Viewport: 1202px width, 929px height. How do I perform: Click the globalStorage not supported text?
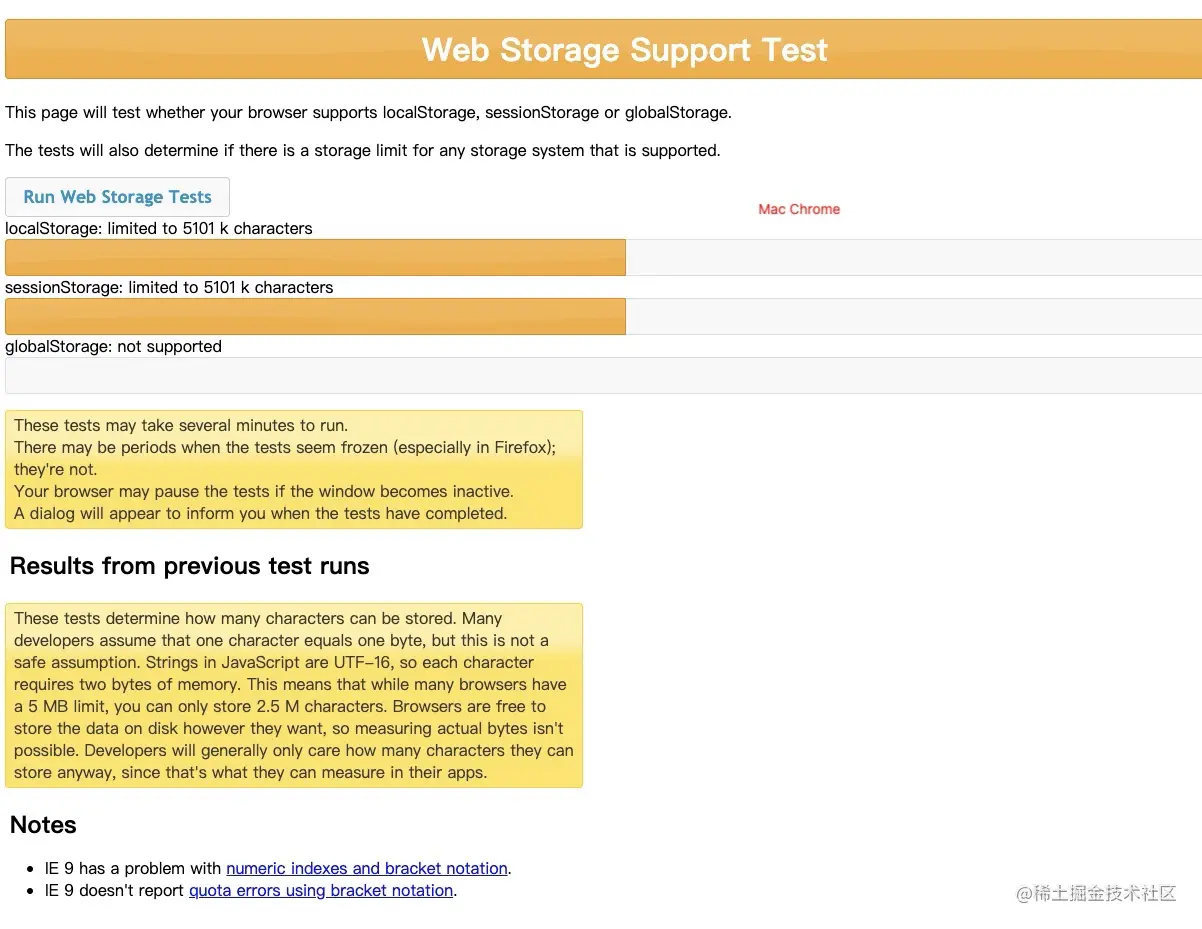pyautogui.click(x=113, y=346)
